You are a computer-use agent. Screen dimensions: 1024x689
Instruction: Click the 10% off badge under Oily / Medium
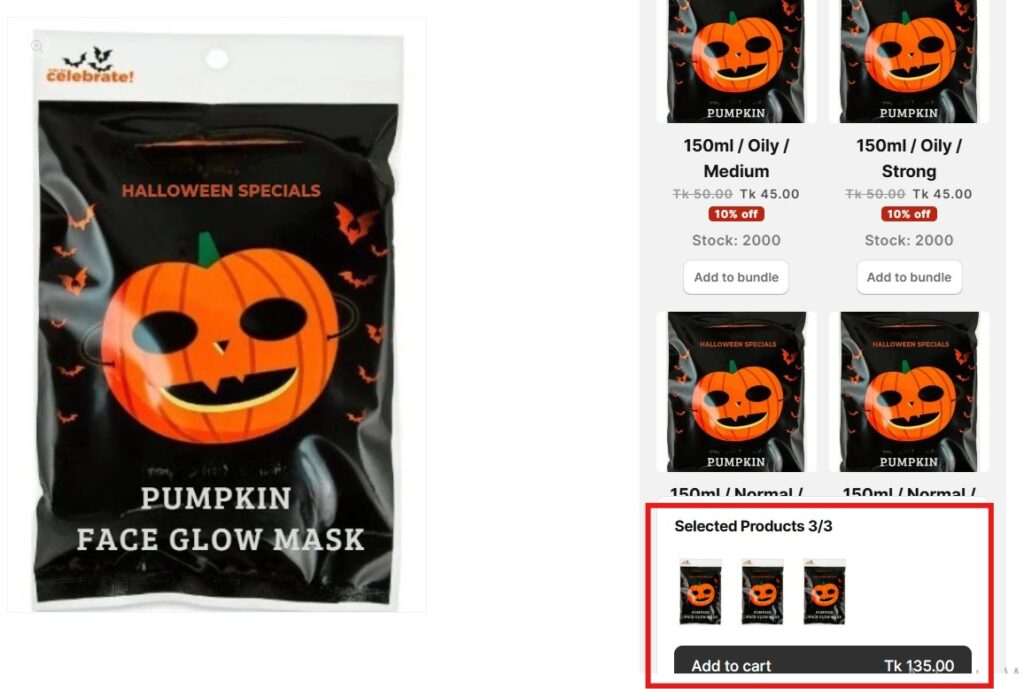point(736,214)
